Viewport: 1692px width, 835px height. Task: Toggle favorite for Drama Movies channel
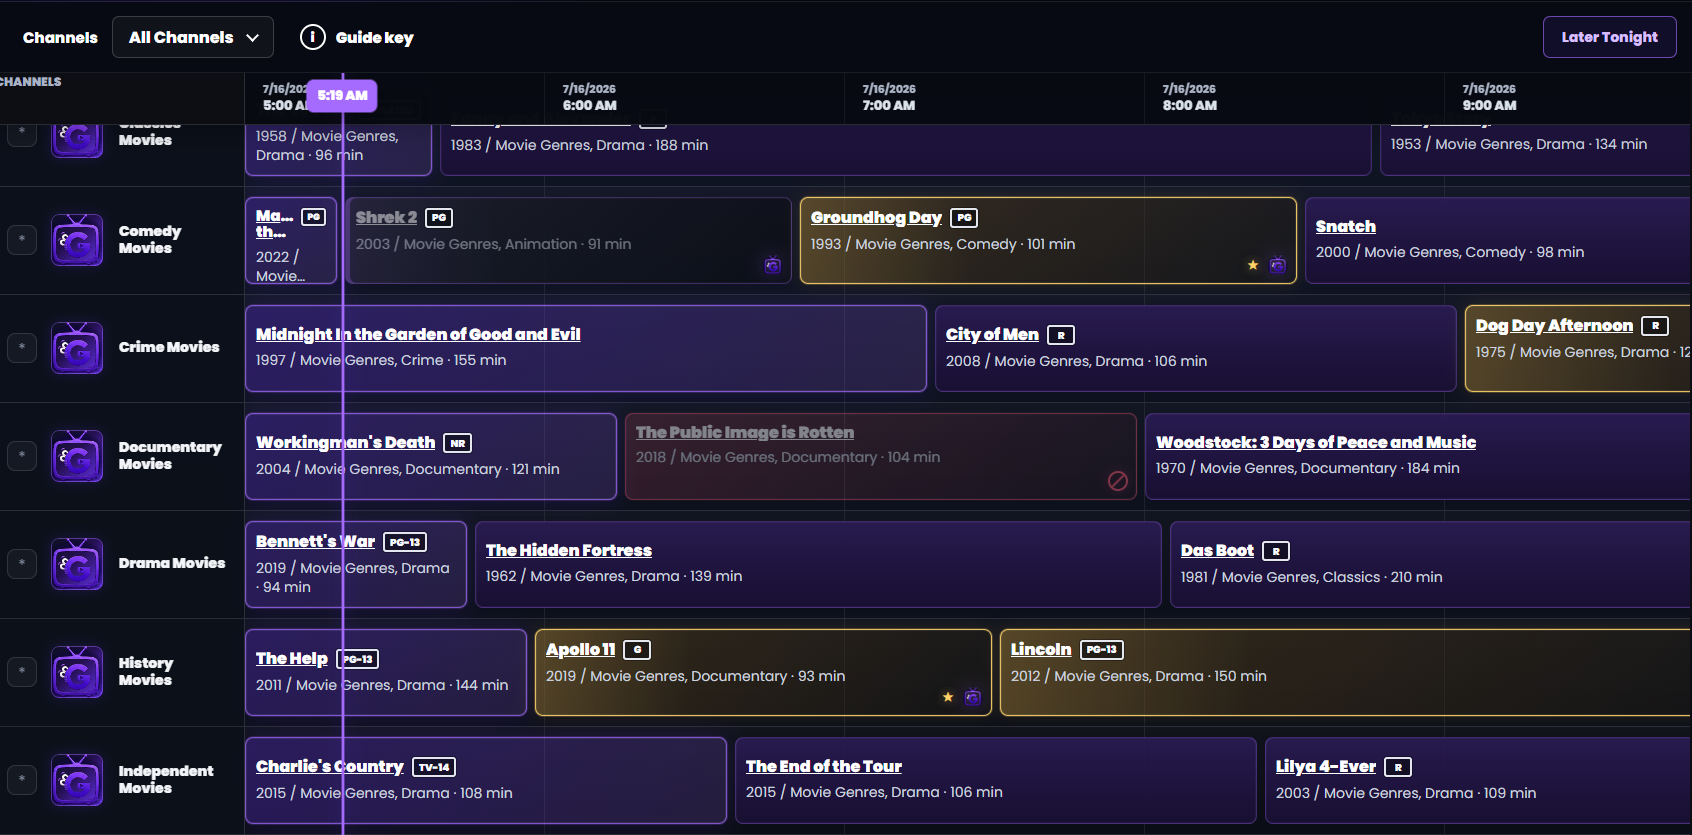[x=22, y=564]
